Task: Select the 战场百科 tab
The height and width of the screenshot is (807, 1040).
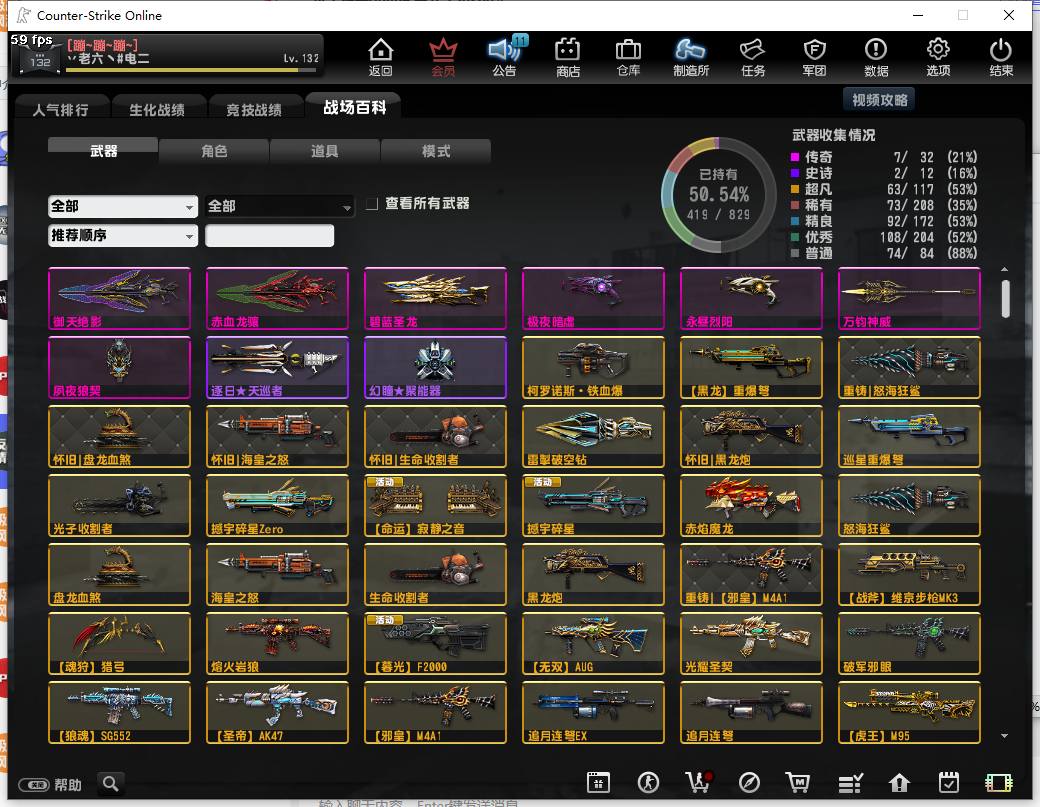Action: tap(354, 107)
